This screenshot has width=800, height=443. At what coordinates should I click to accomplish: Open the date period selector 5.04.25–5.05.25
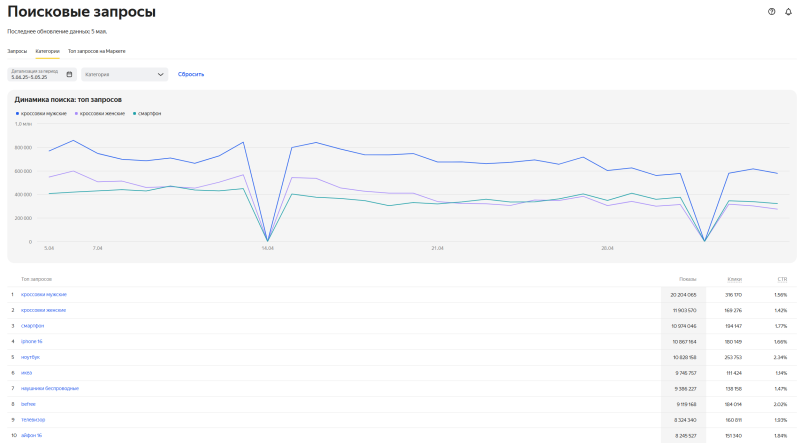point(42,75)
